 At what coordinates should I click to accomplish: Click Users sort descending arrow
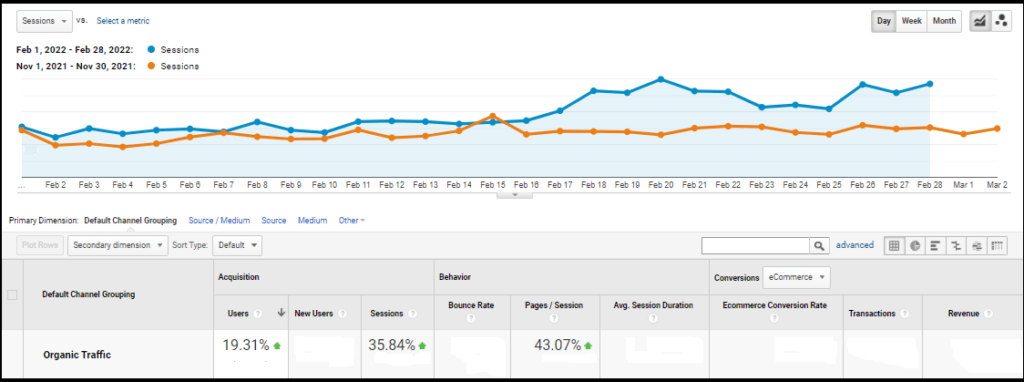tap(281, 313)
